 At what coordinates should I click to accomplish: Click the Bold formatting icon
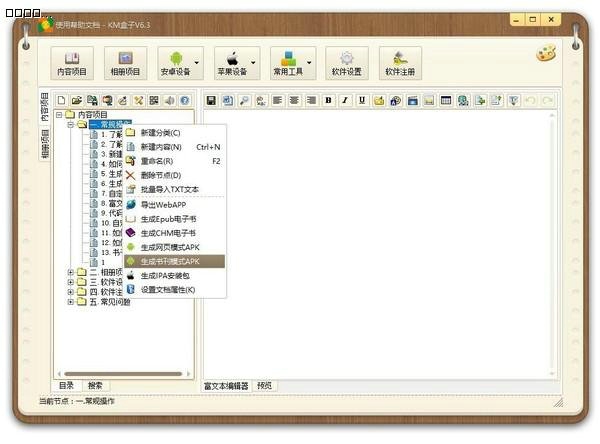(328, 101)
